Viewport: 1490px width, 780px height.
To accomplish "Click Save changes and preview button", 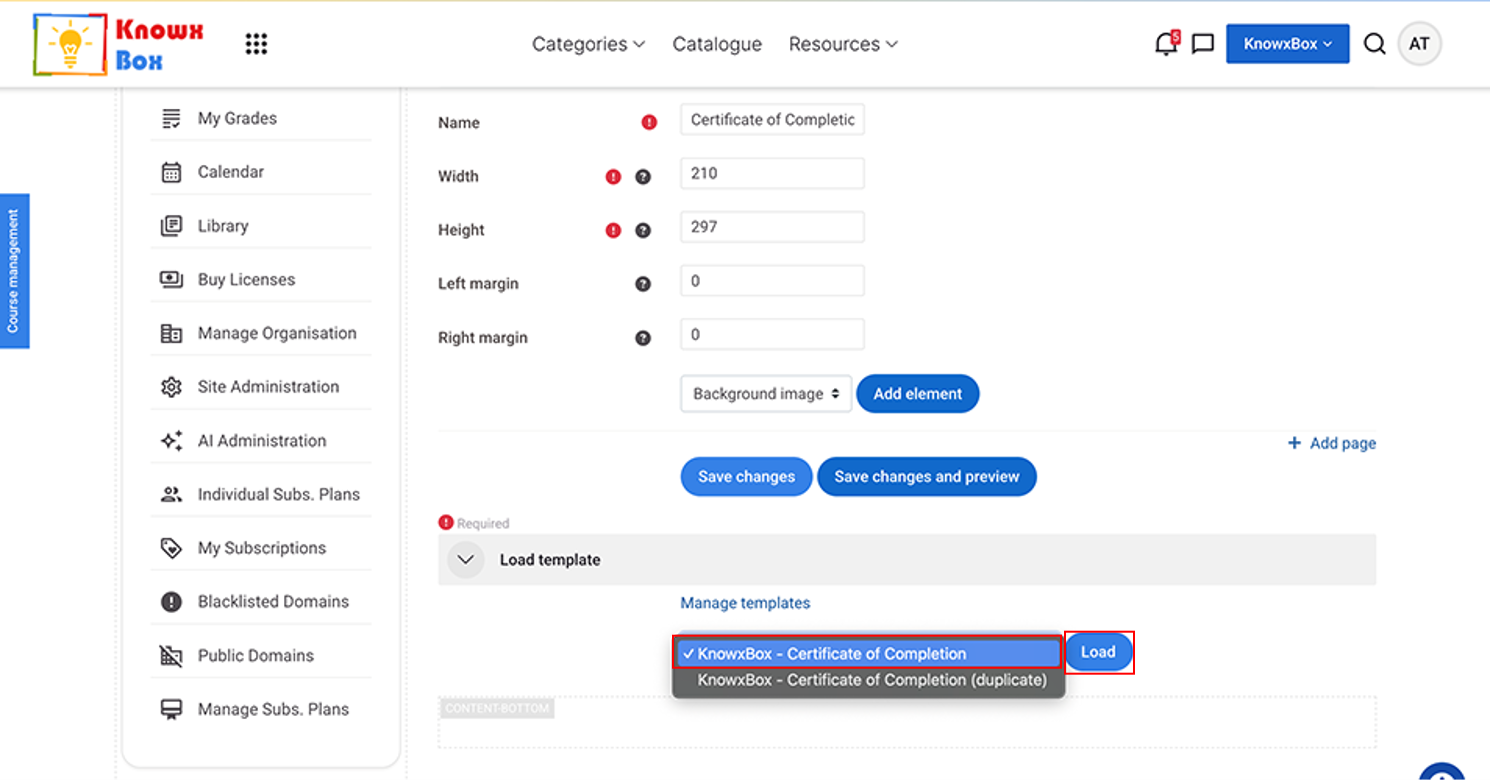I will click(x=927, y=477).
